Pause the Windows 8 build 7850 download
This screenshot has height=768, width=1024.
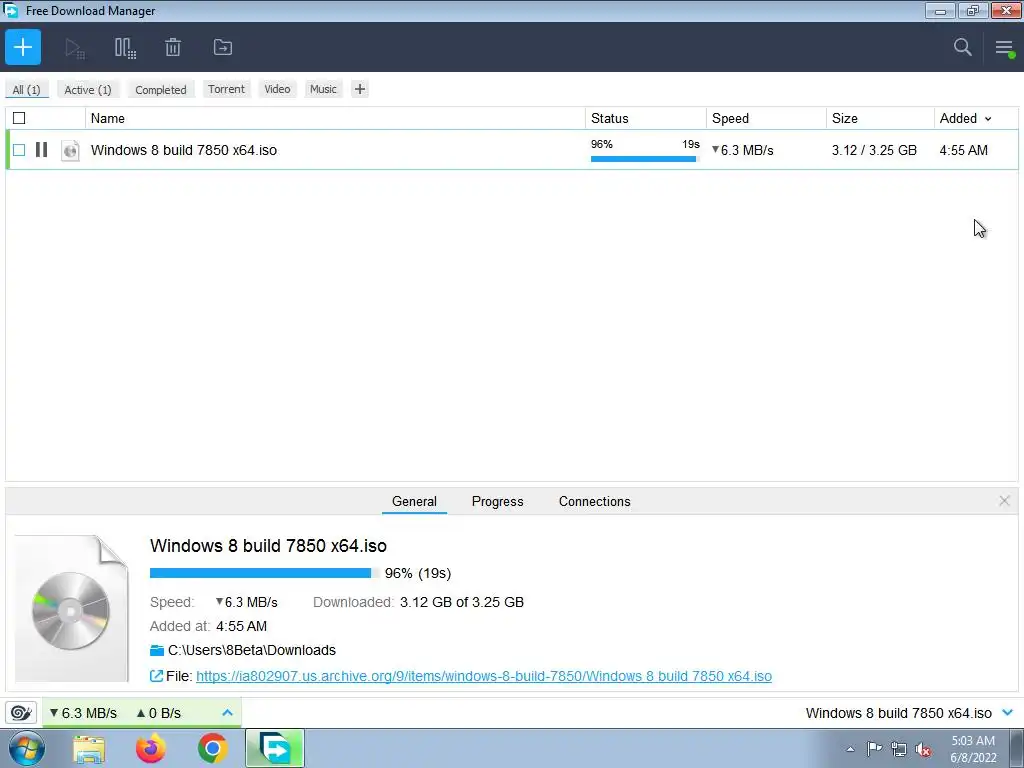(41, 150)
